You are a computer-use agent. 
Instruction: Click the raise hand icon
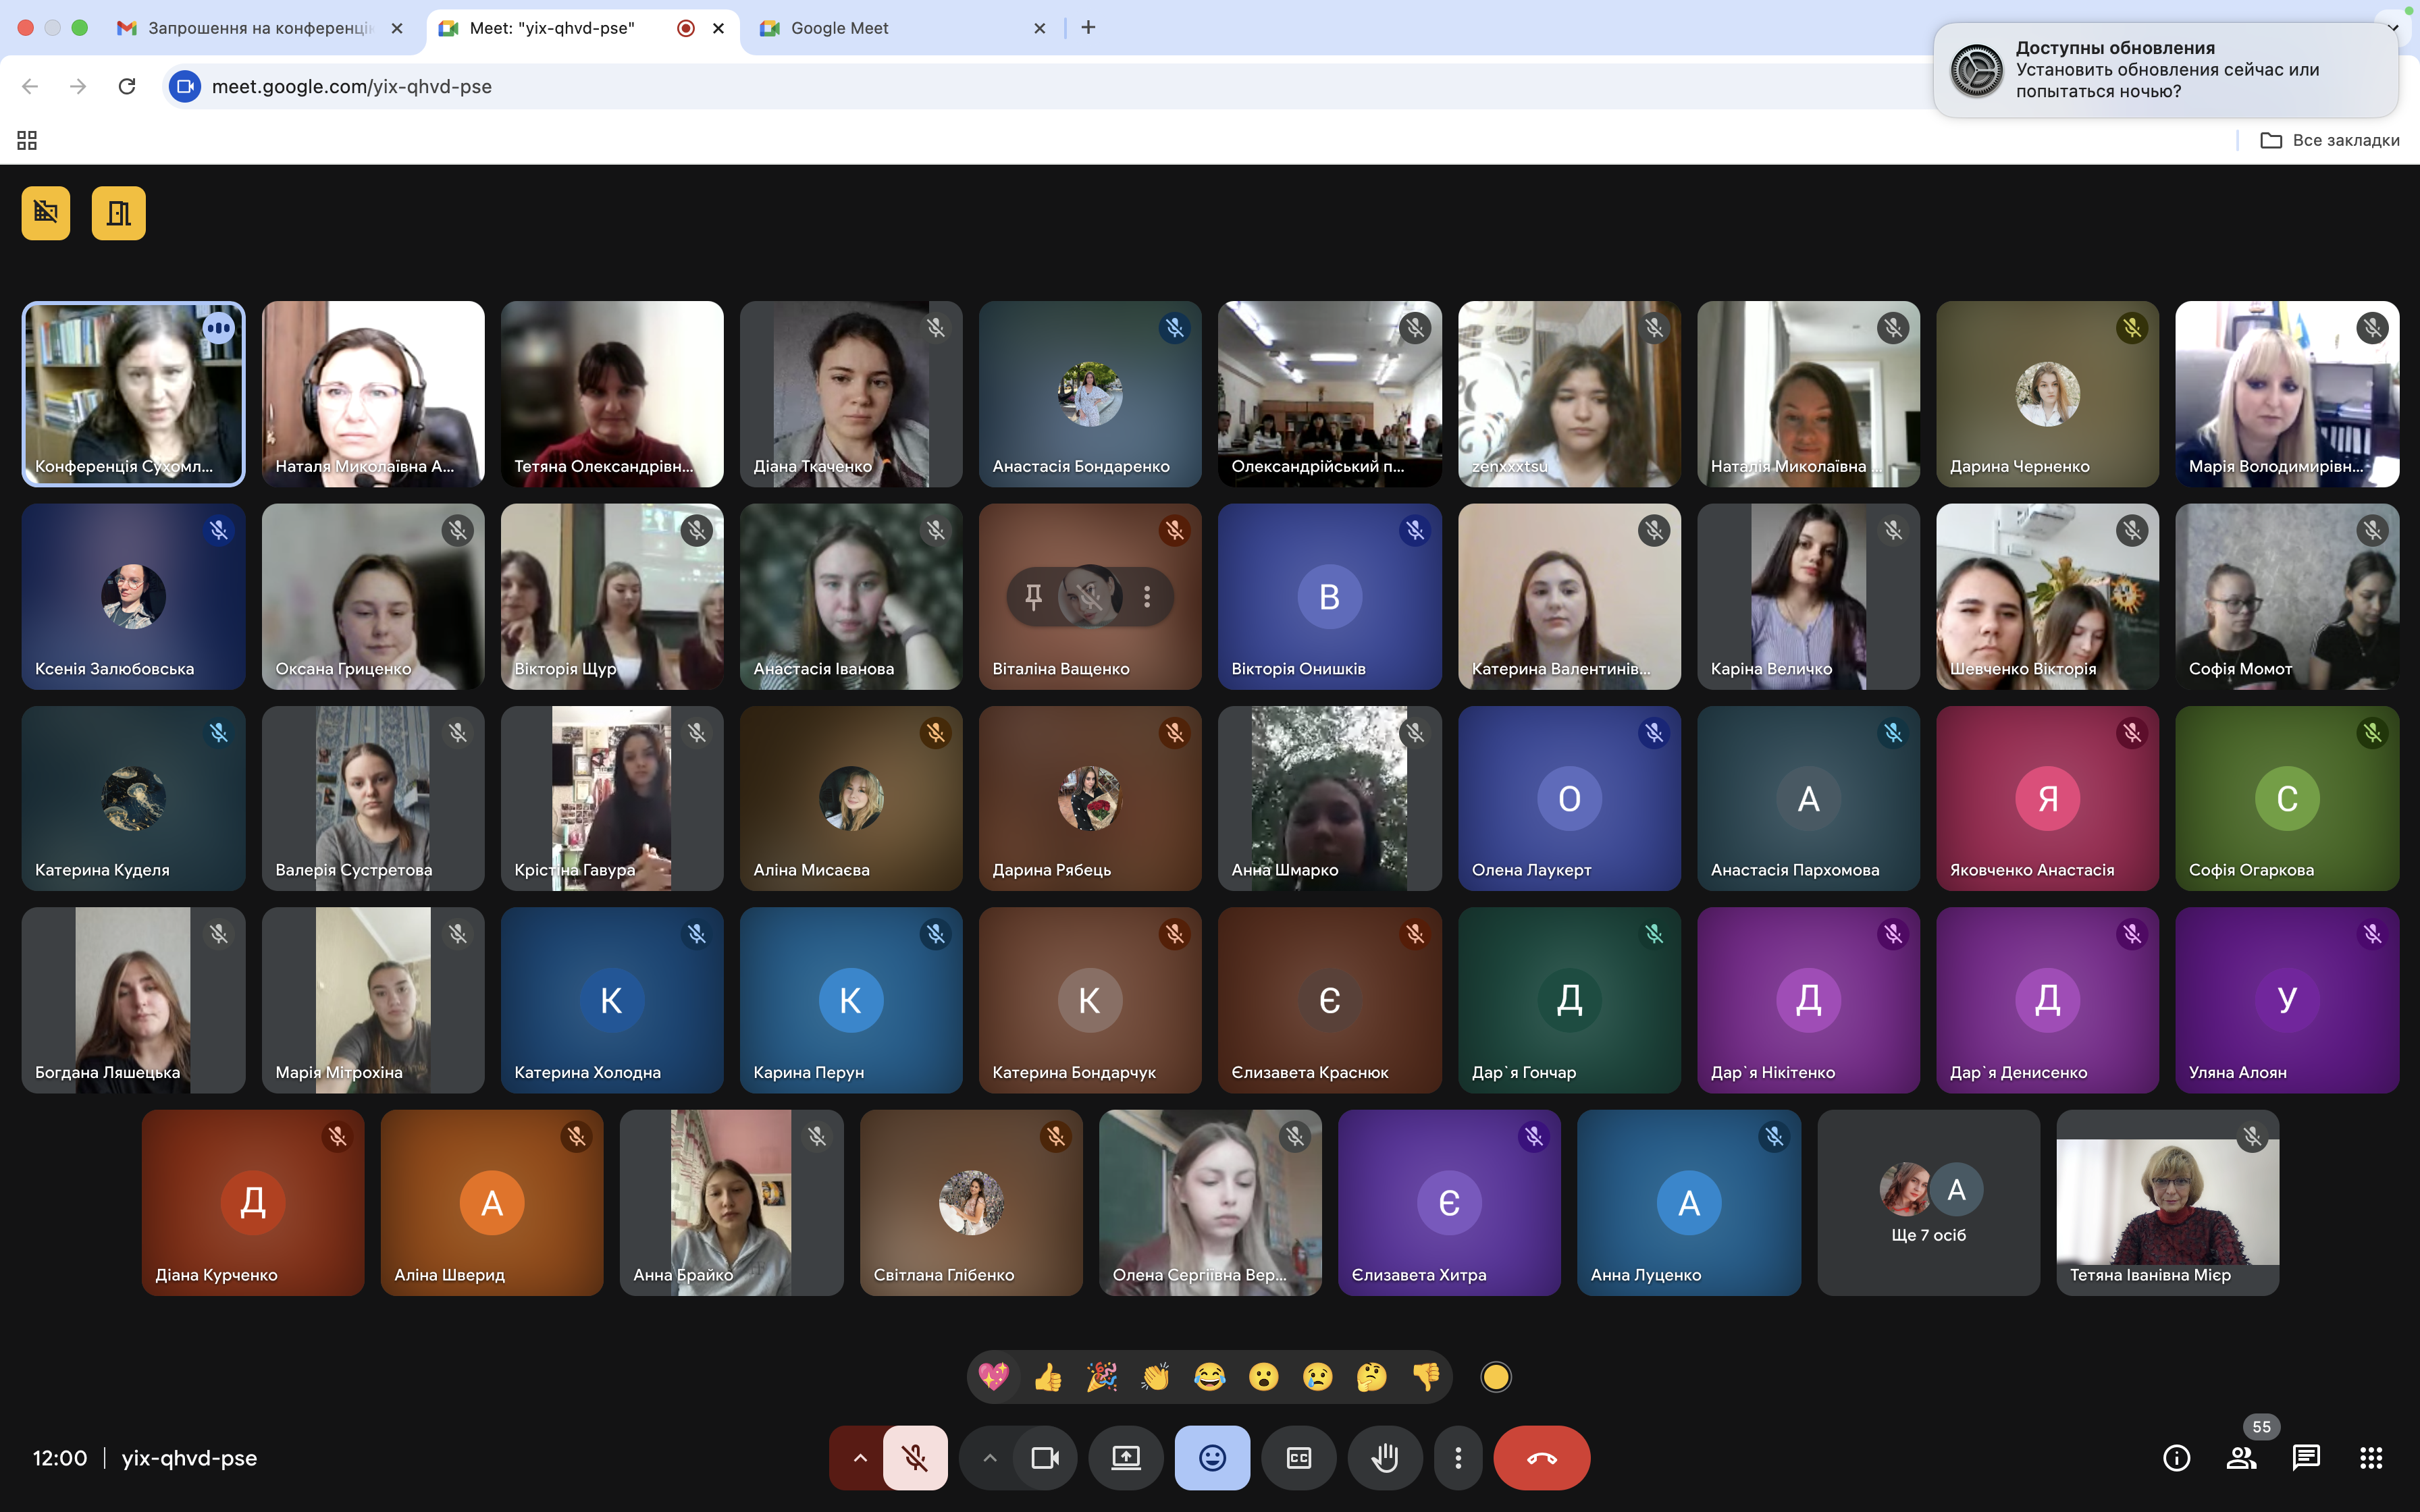pos(1384,1458)
